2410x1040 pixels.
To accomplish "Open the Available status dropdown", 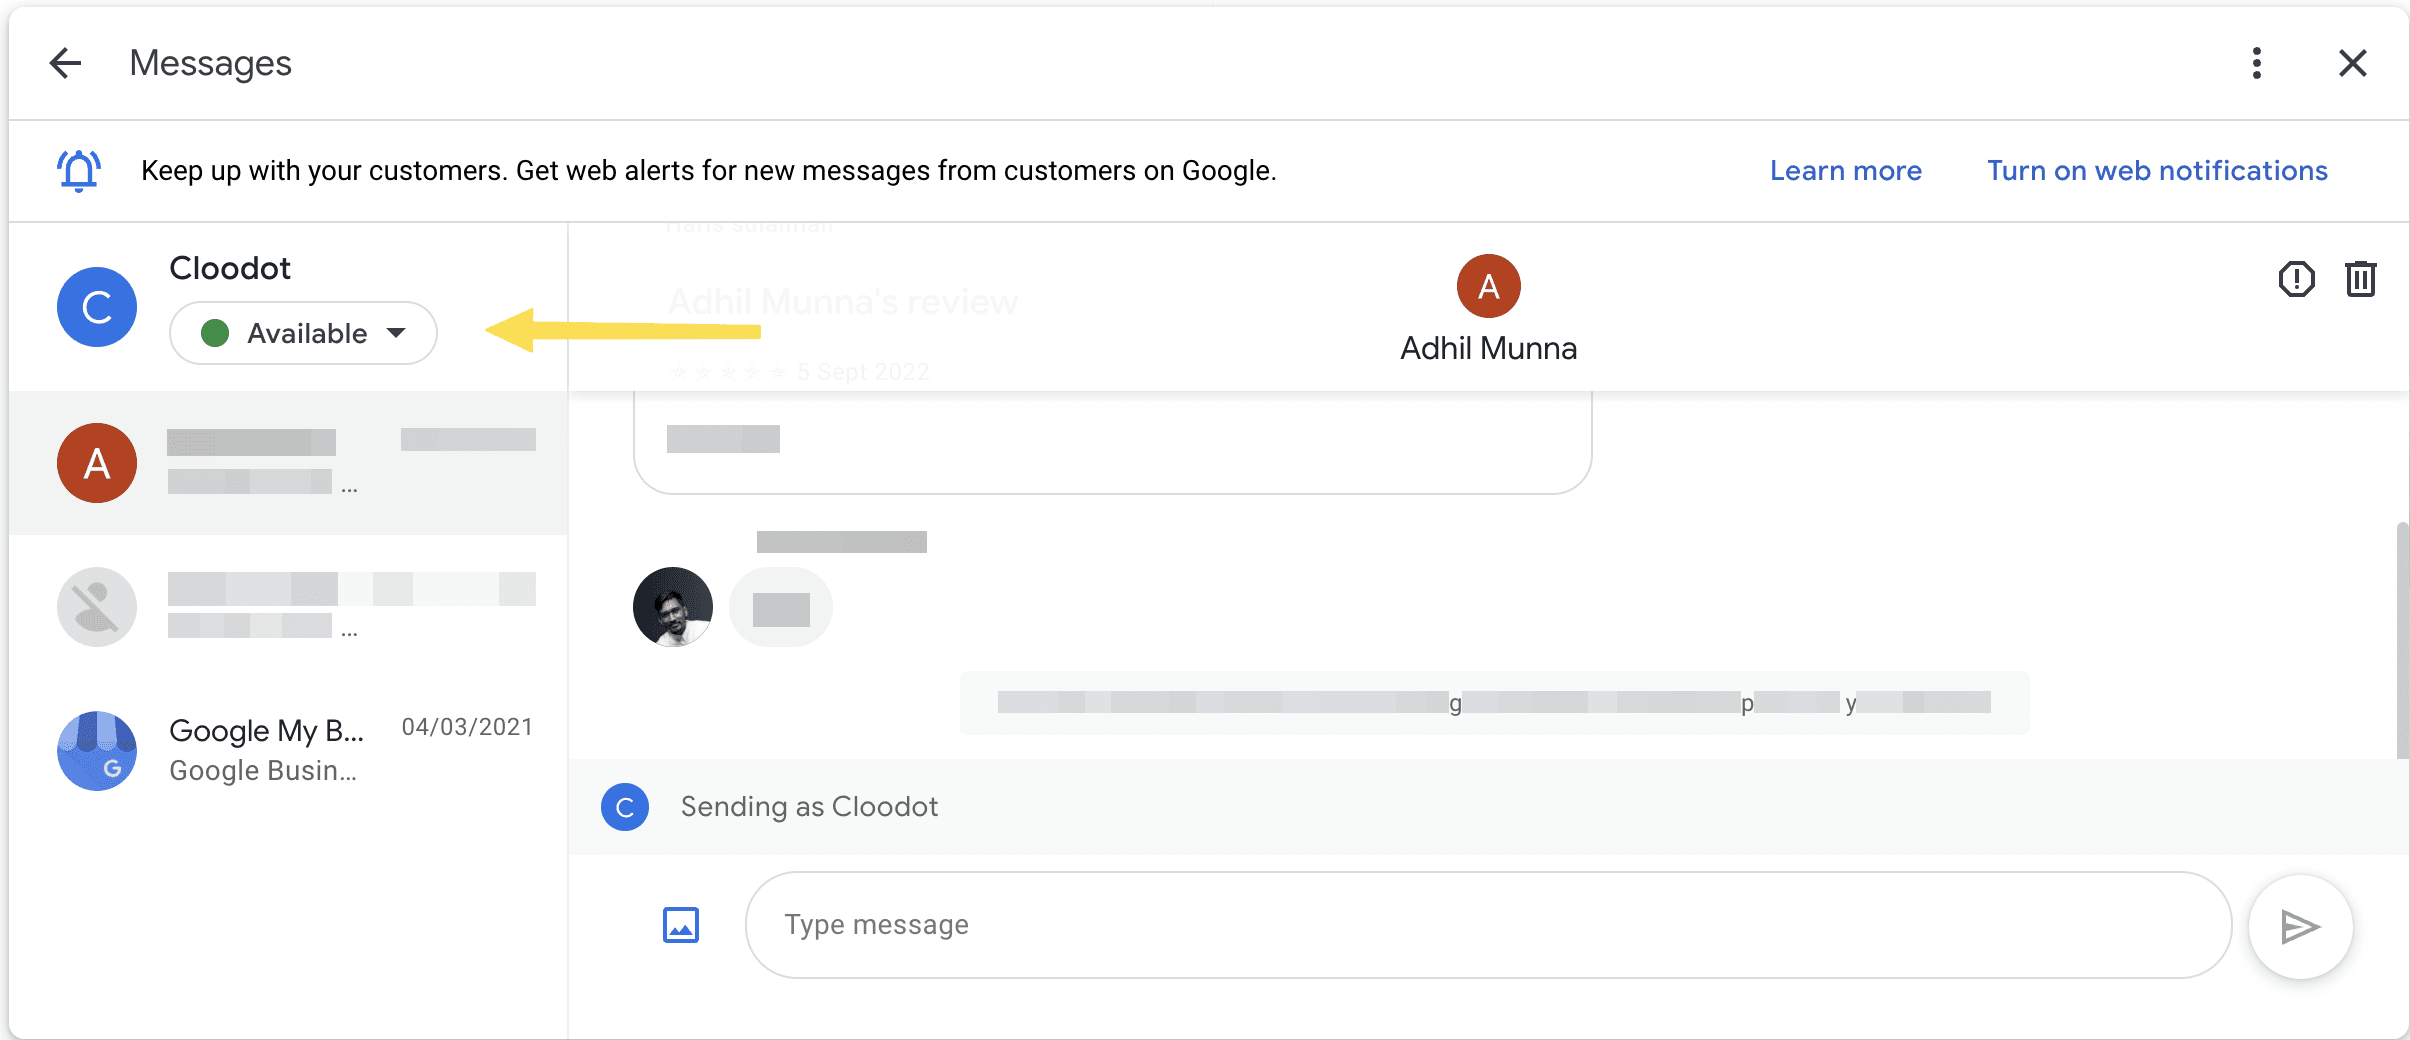I will coord(303,333).
